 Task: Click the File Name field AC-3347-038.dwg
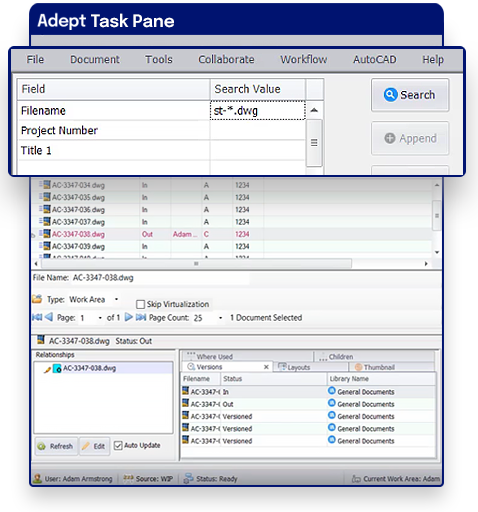pos(161,278)
